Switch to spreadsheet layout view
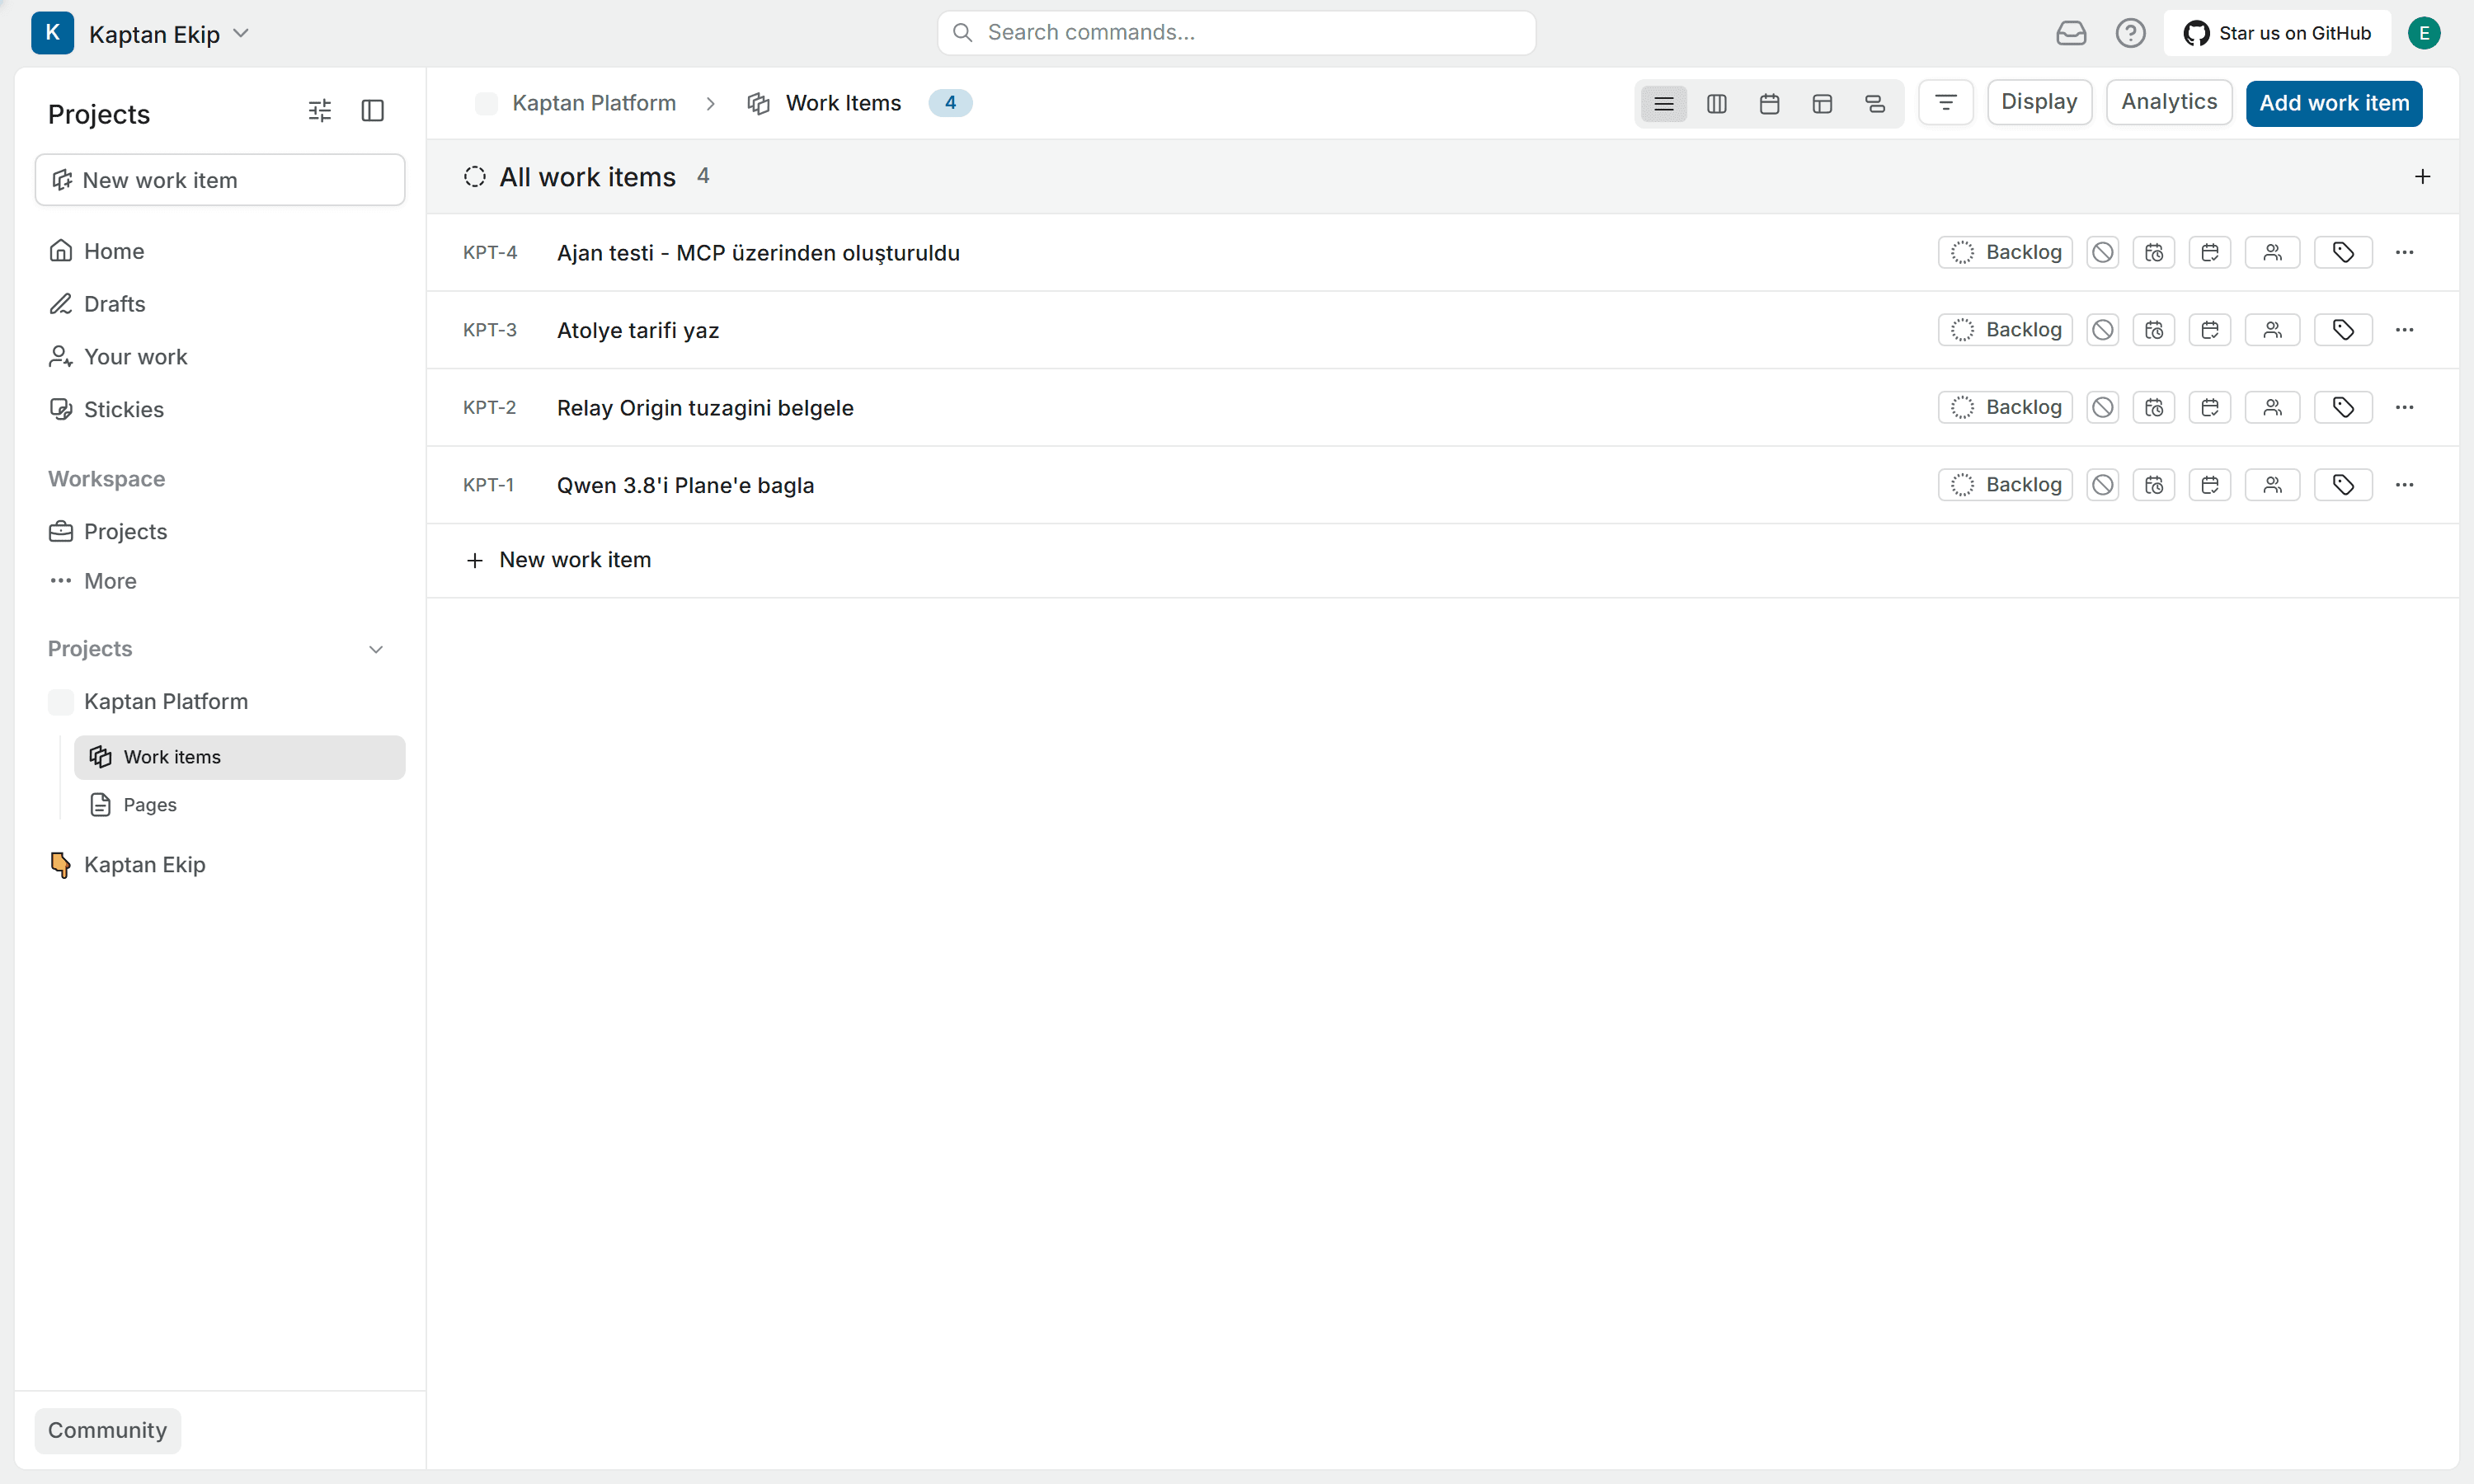The height and width of the screenshot is (1484, 2474). point(1822,103)
